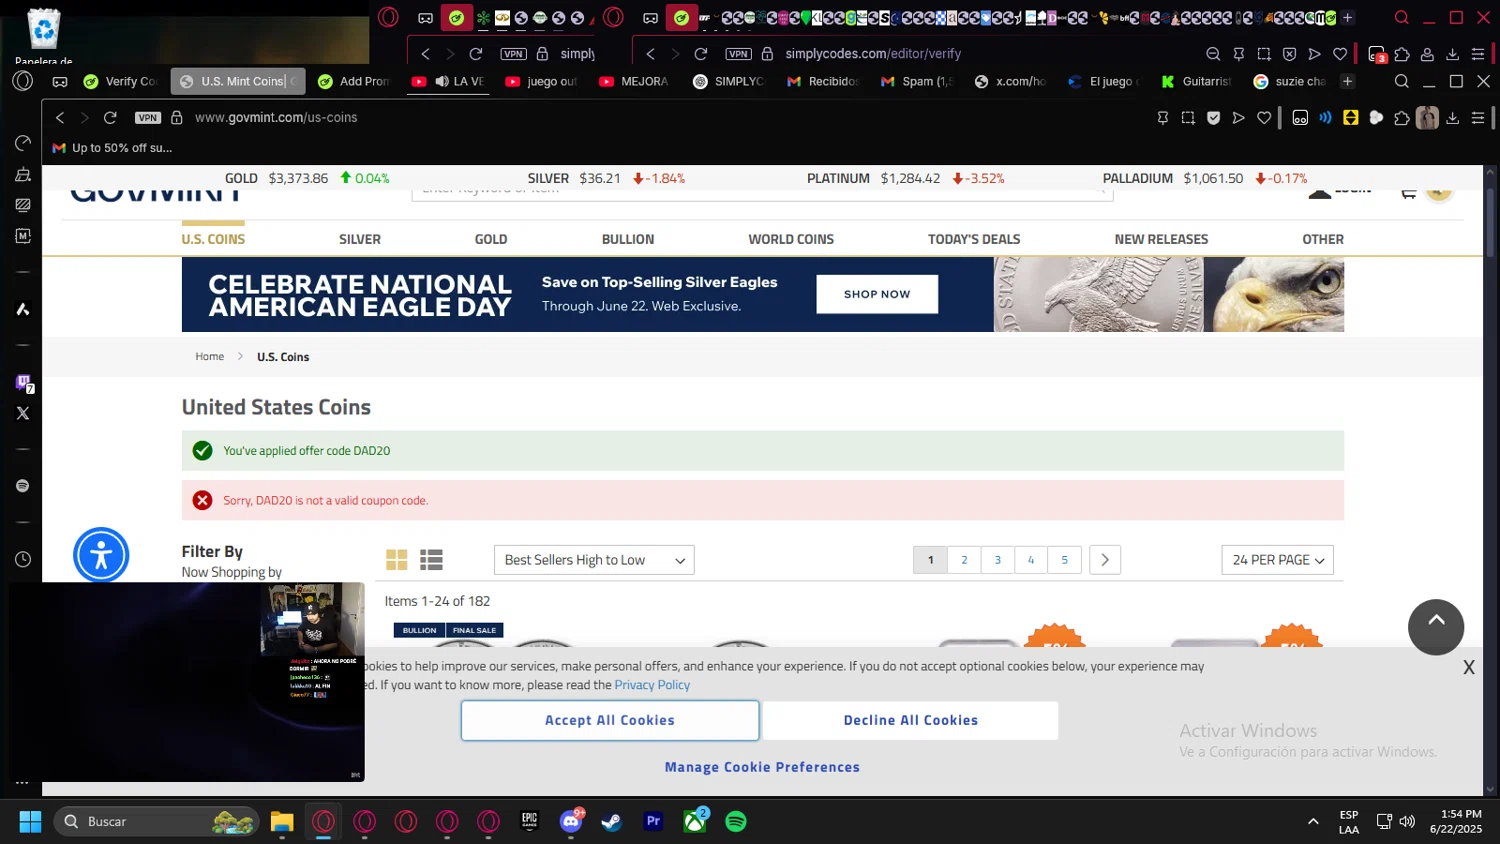Image resolution: width=1500 pixels, height=844 pixels.
Task: Go back in the govmint browser window
Action: pos(60,118)
